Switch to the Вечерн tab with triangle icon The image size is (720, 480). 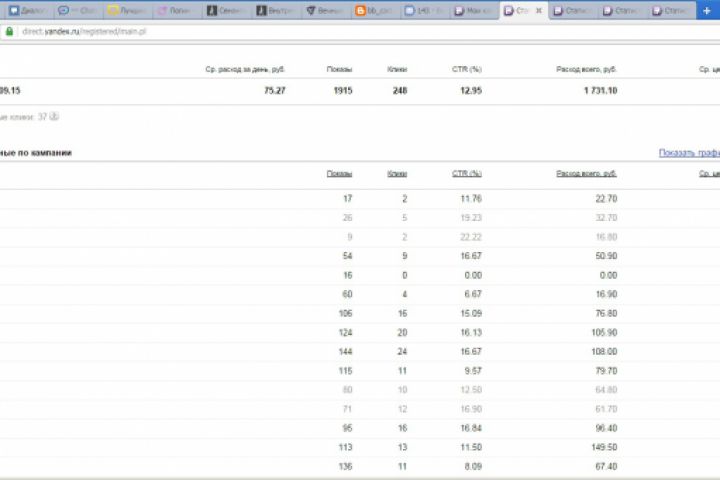(x=326, y=11)
